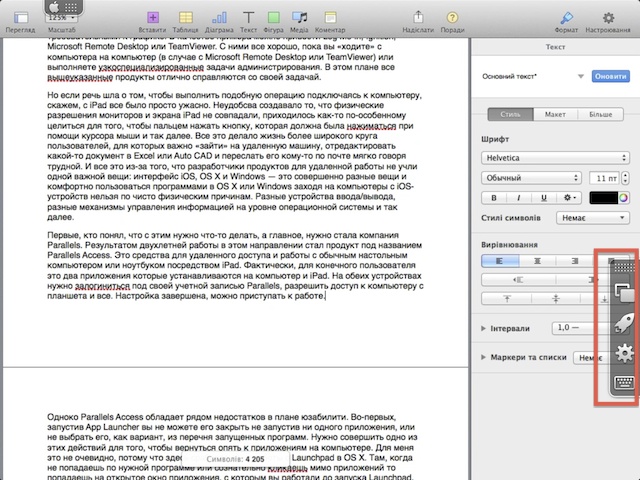Show keyboard via sidebar keyboard icon

coord(624,383)
